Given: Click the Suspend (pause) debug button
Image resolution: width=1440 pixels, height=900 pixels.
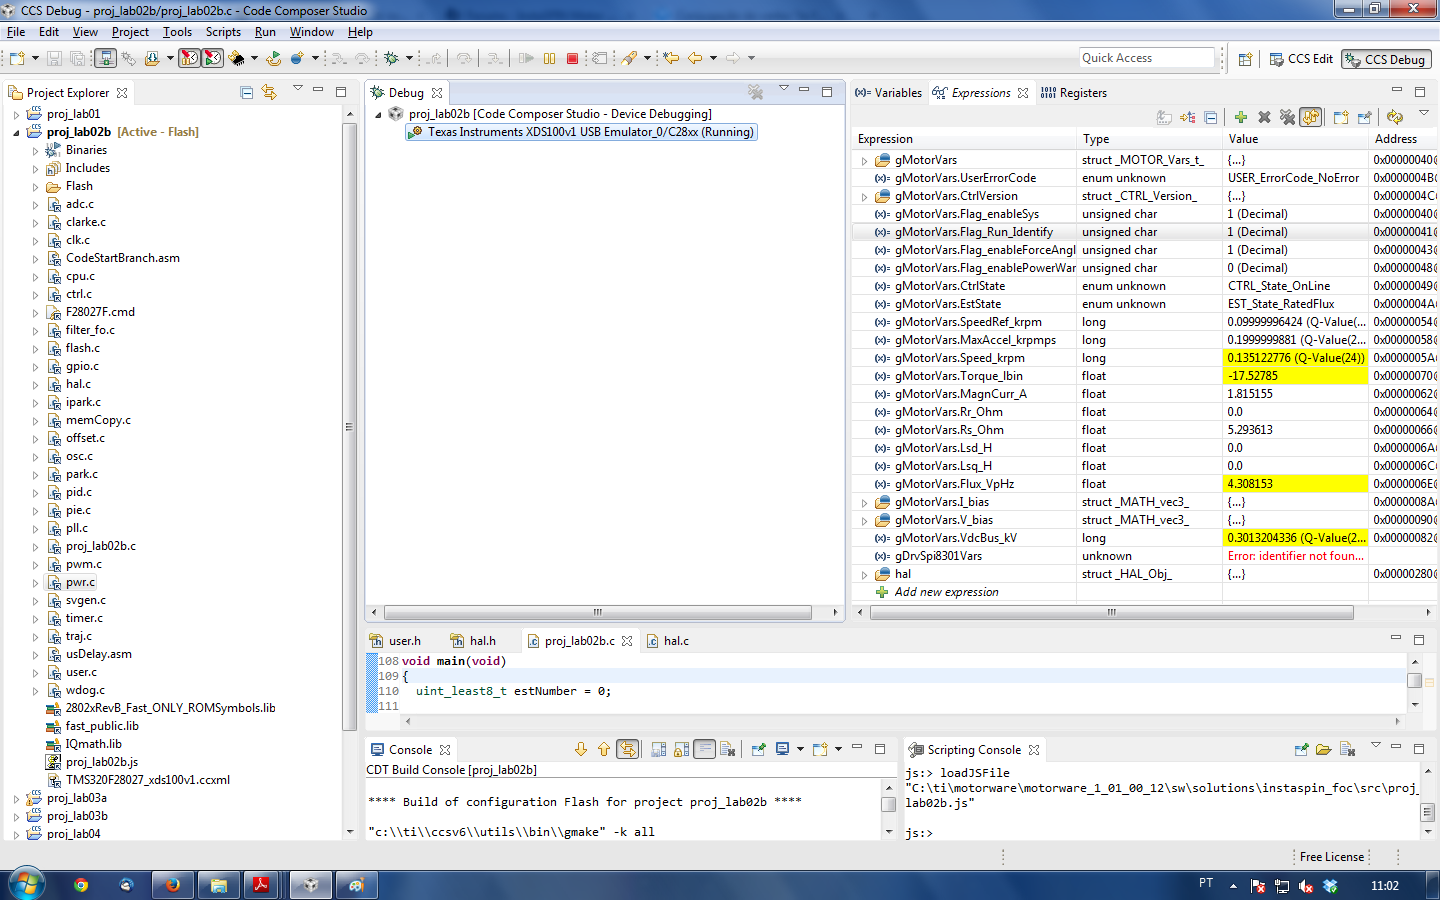Looking at the screenshot, I should pyautogui.click(x=549, y=58).
